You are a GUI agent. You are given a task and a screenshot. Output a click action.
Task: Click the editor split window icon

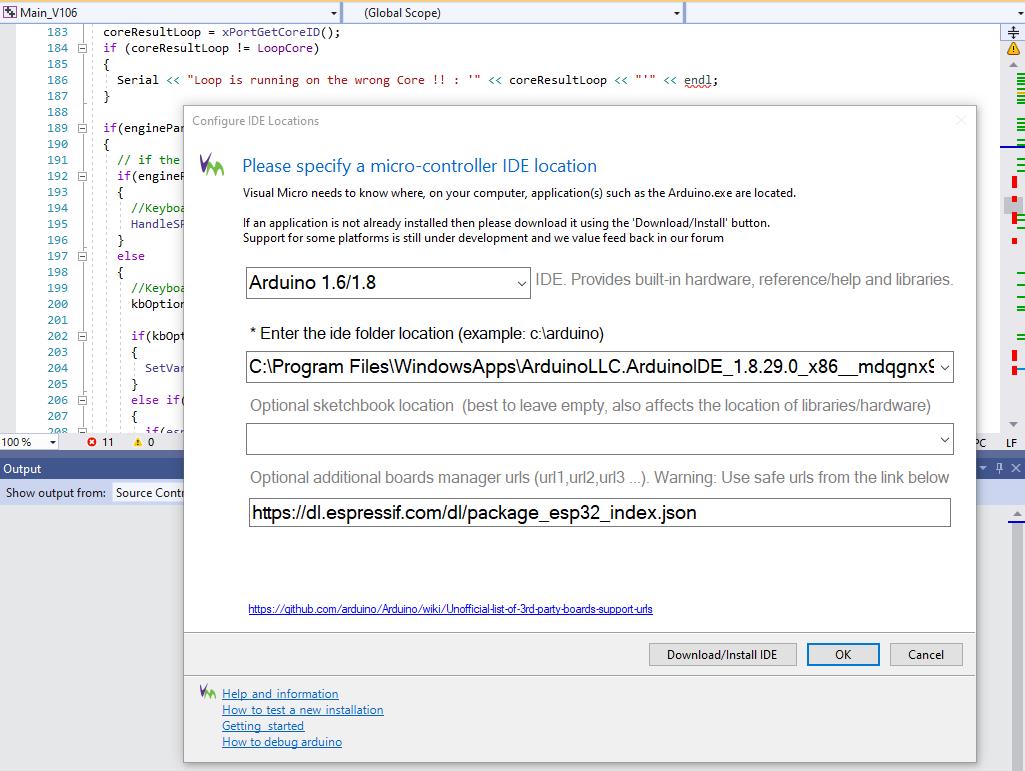[x=1013, y=32]
